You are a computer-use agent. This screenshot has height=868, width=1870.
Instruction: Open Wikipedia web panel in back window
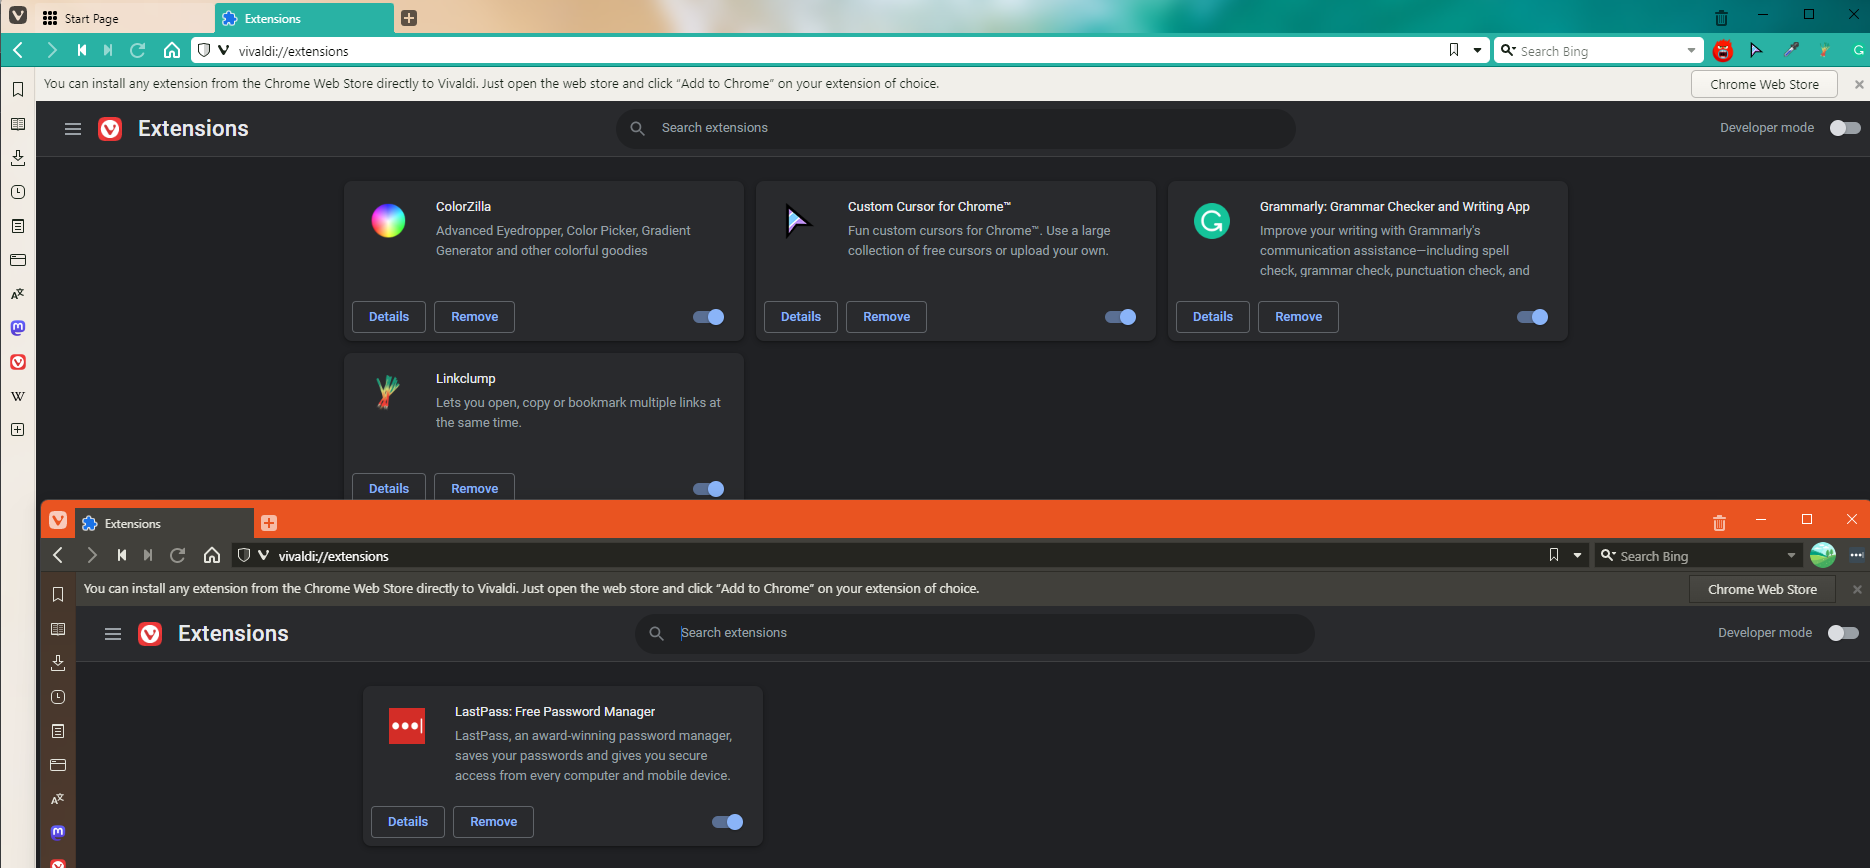[18, 396]
